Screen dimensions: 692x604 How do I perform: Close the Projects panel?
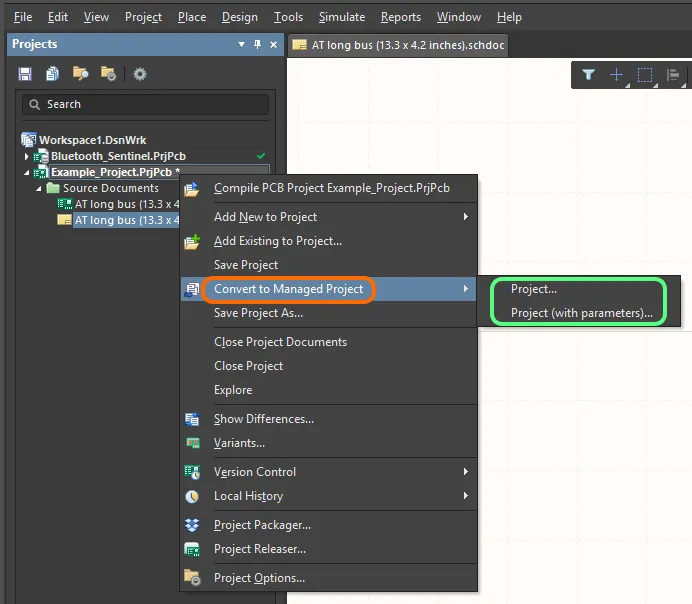pos(274,44)
